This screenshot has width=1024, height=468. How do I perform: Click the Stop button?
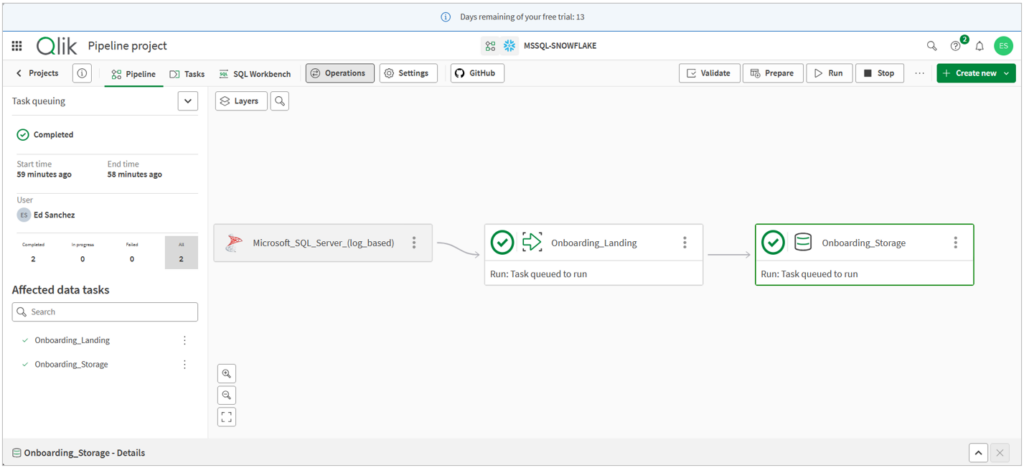point(879,73)
